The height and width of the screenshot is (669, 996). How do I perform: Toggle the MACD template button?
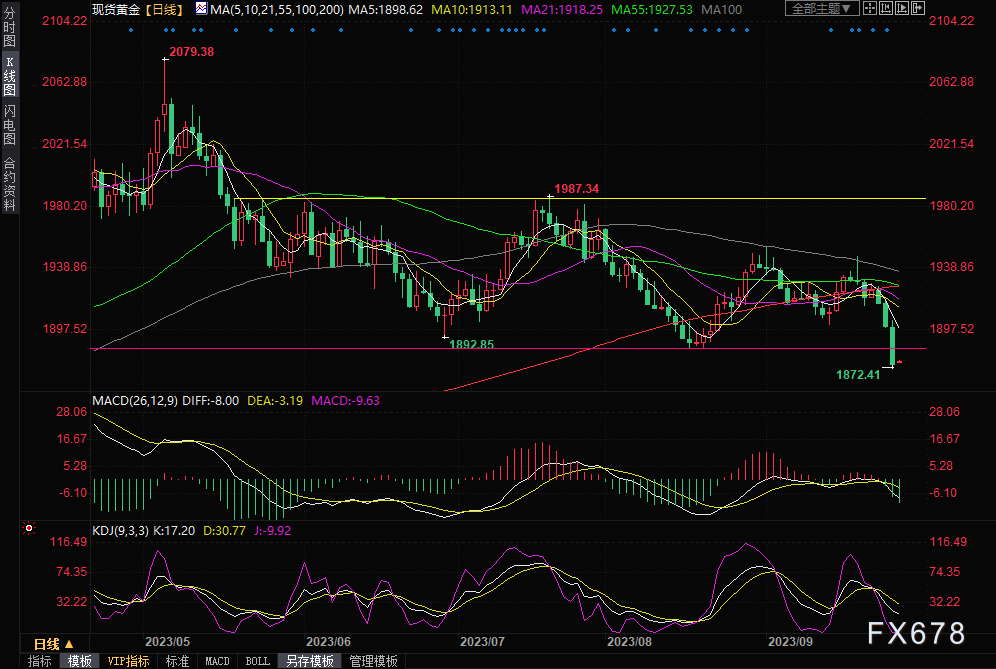pyautogui.click(x=217, y=661)
